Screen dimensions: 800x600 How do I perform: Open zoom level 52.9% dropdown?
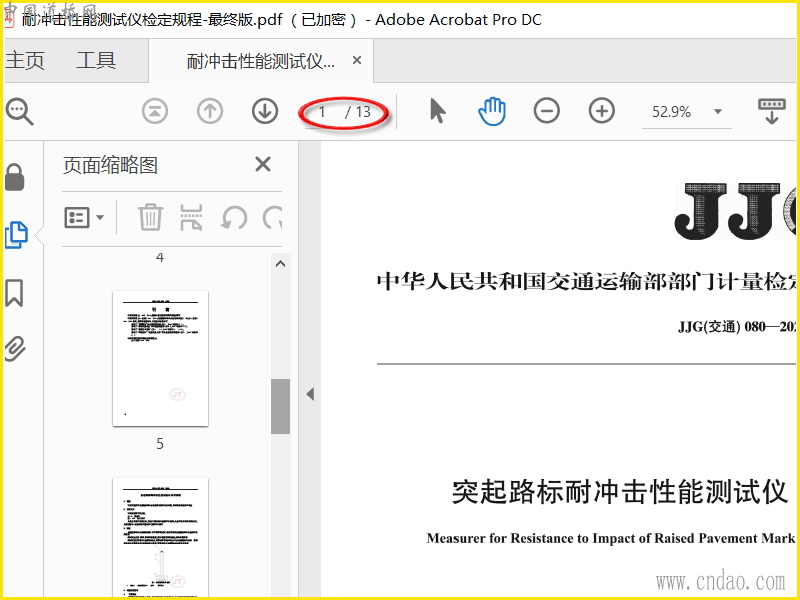click(718, 111)
